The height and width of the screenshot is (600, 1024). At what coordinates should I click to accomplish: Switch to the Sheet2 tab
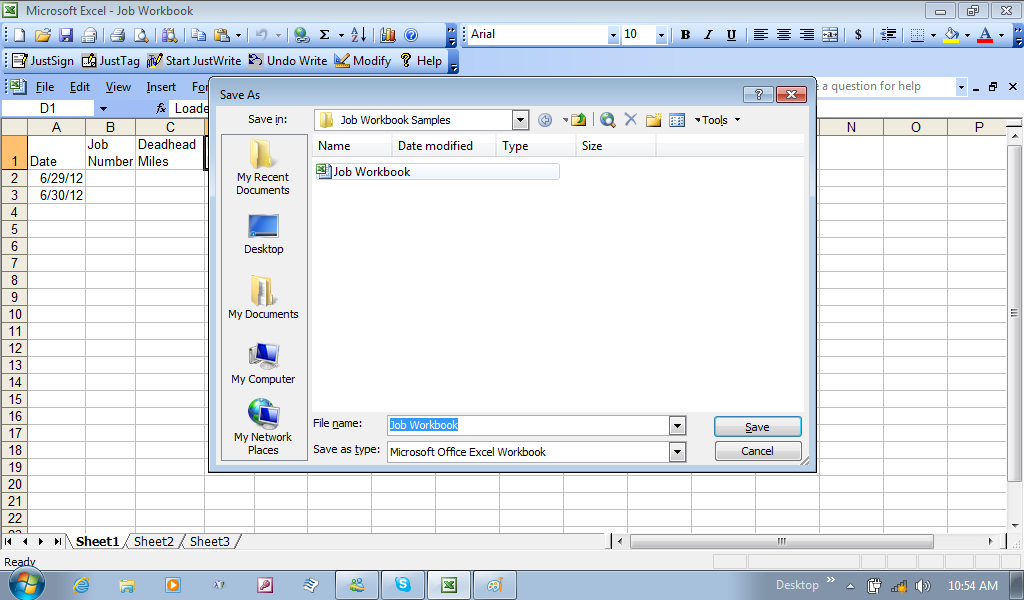pyautogui.click(x=154, y=541)
